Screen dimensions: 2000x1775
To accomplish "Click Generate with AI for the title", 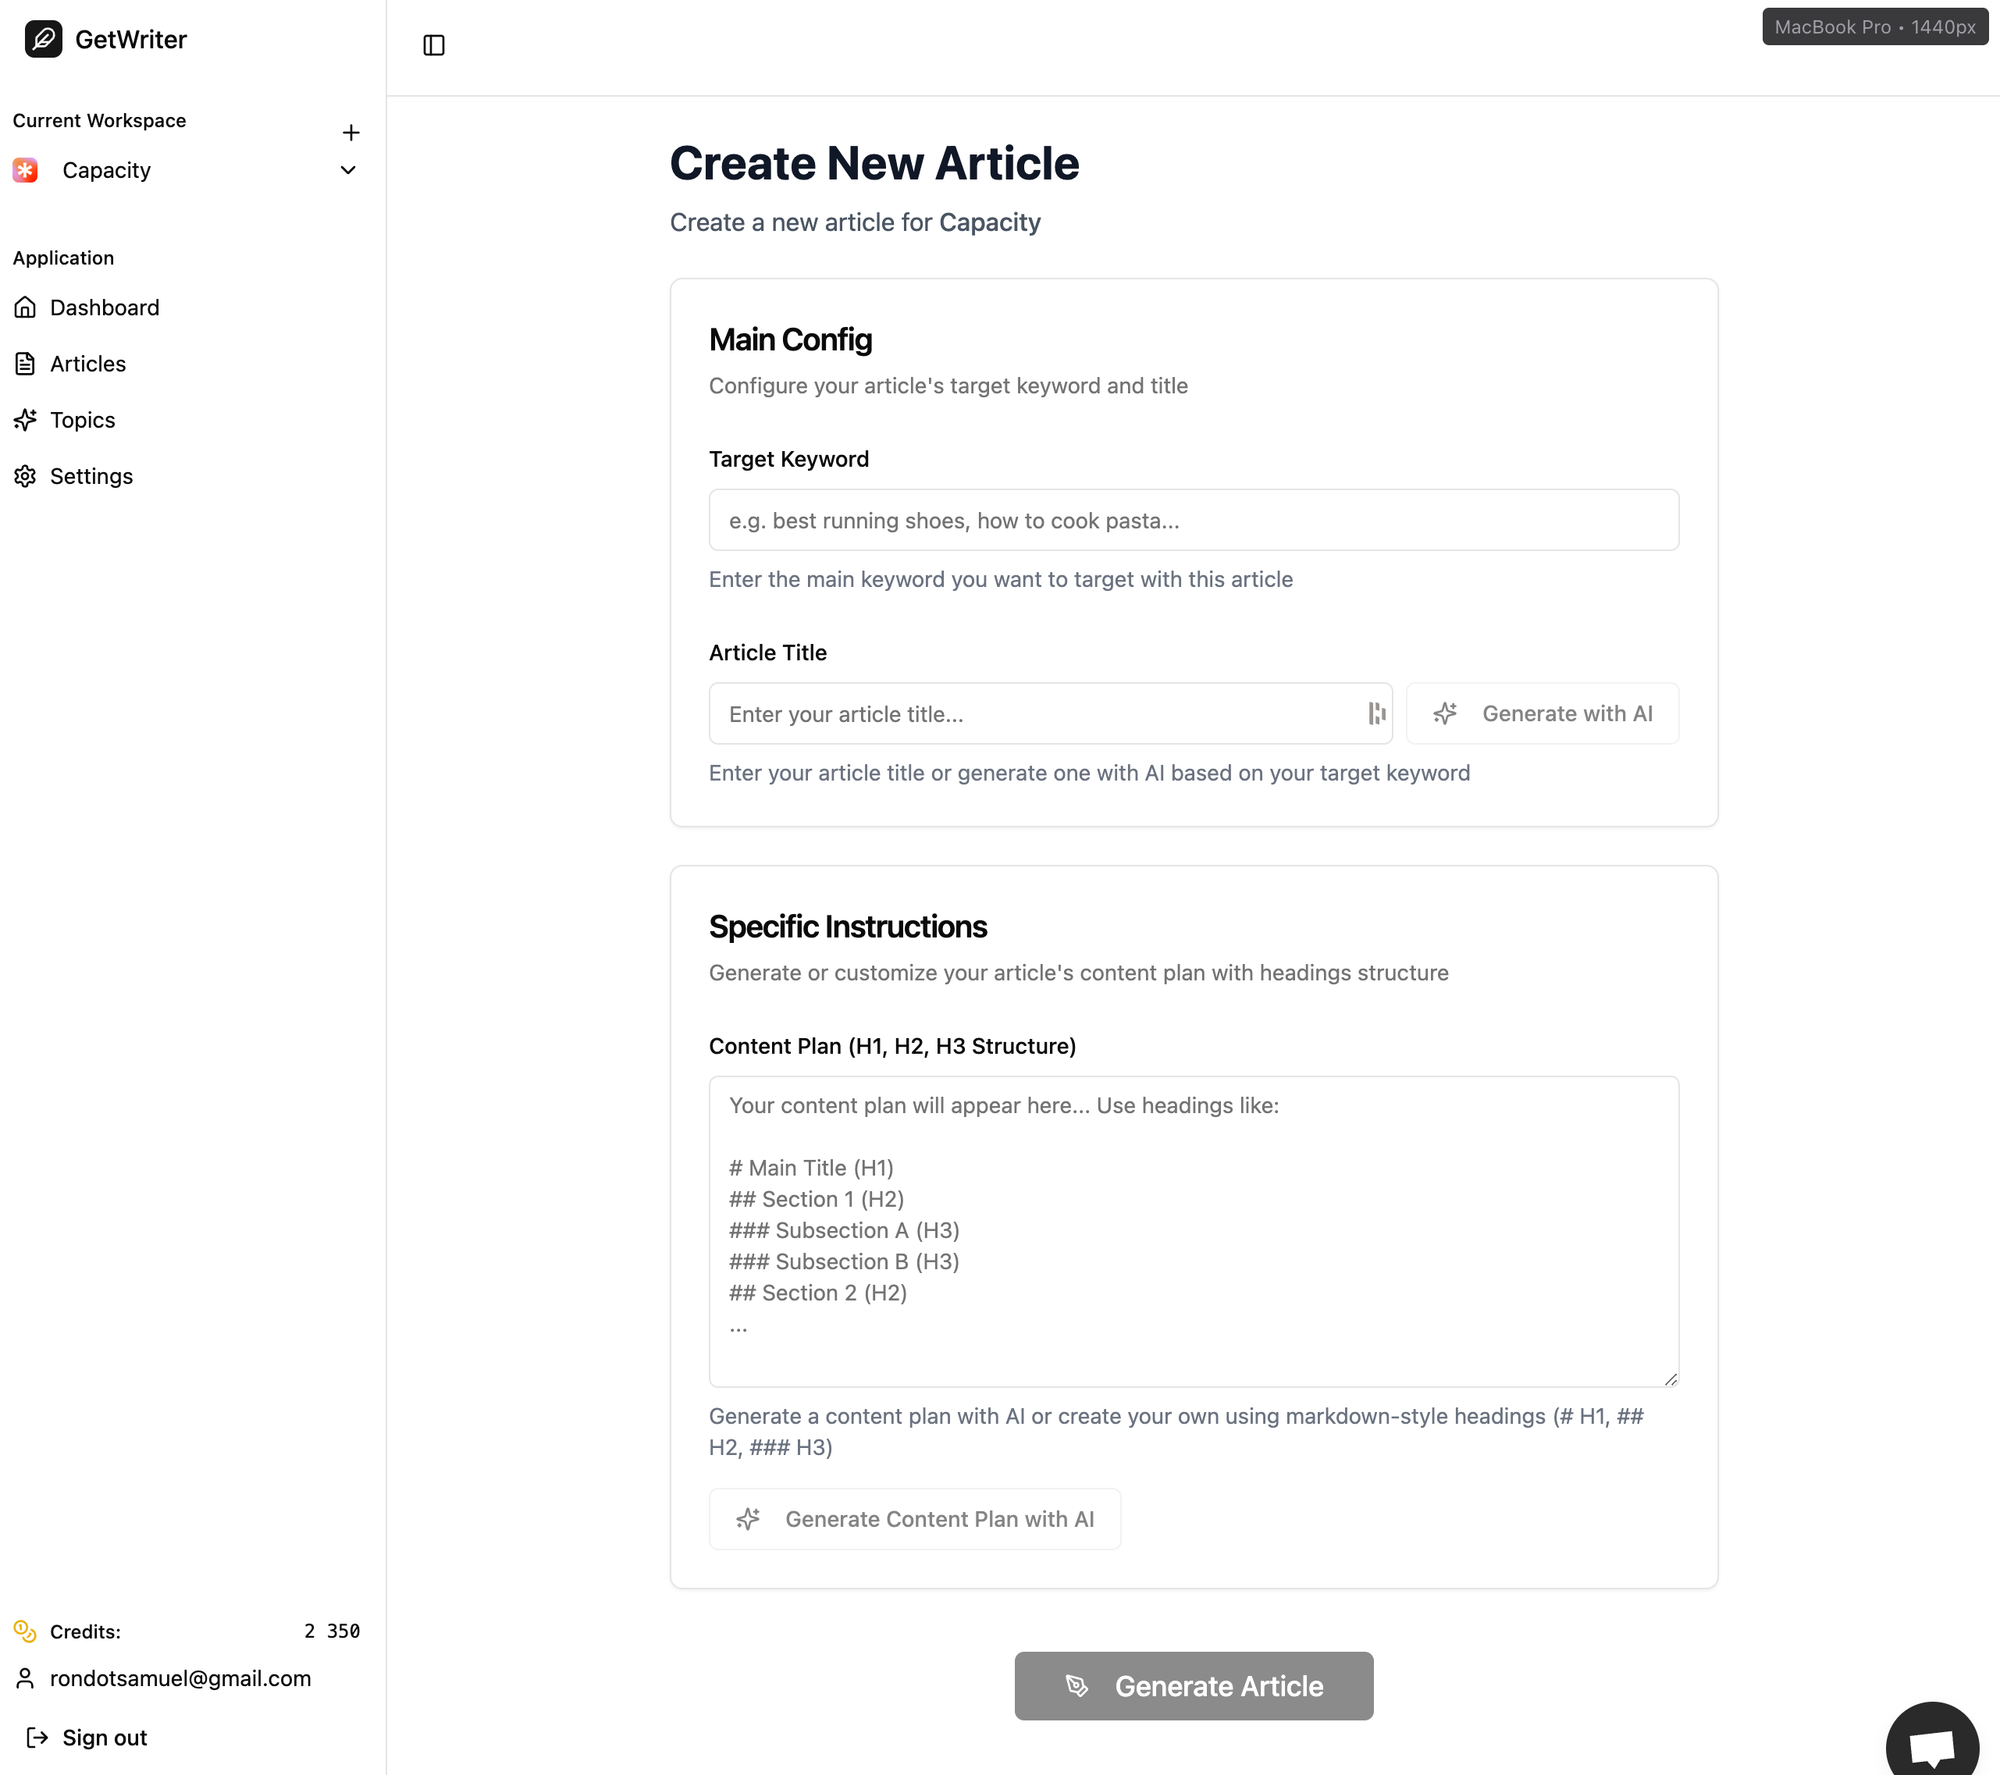I will point(1542,713).
